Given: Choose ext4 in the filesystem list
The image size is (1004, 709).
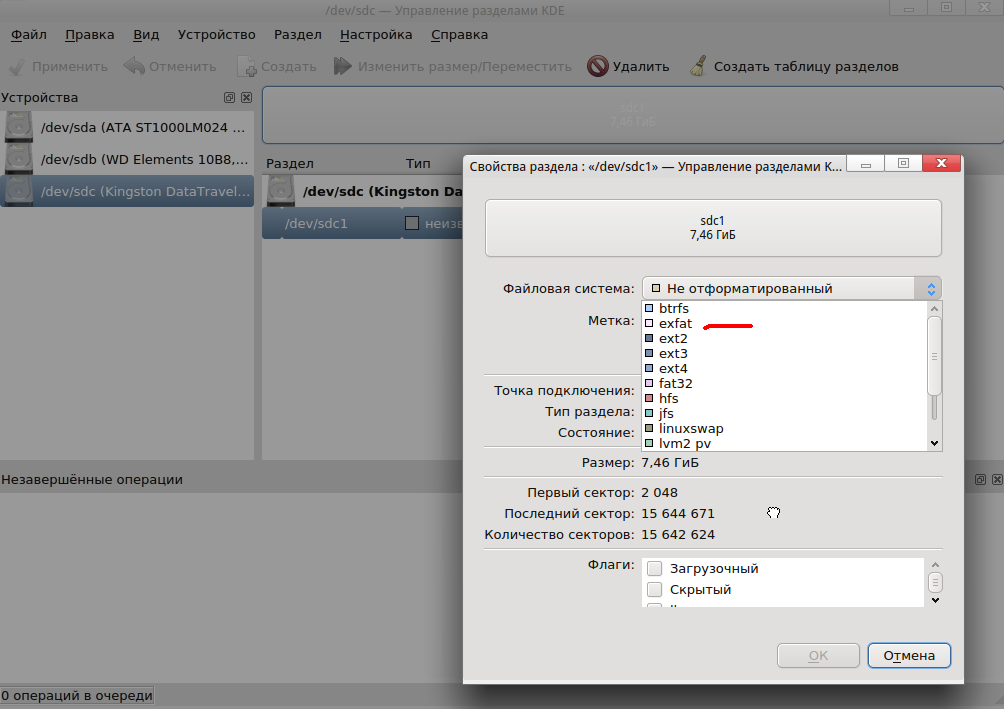Looking at the screenshot, I should tap(784, 368).
